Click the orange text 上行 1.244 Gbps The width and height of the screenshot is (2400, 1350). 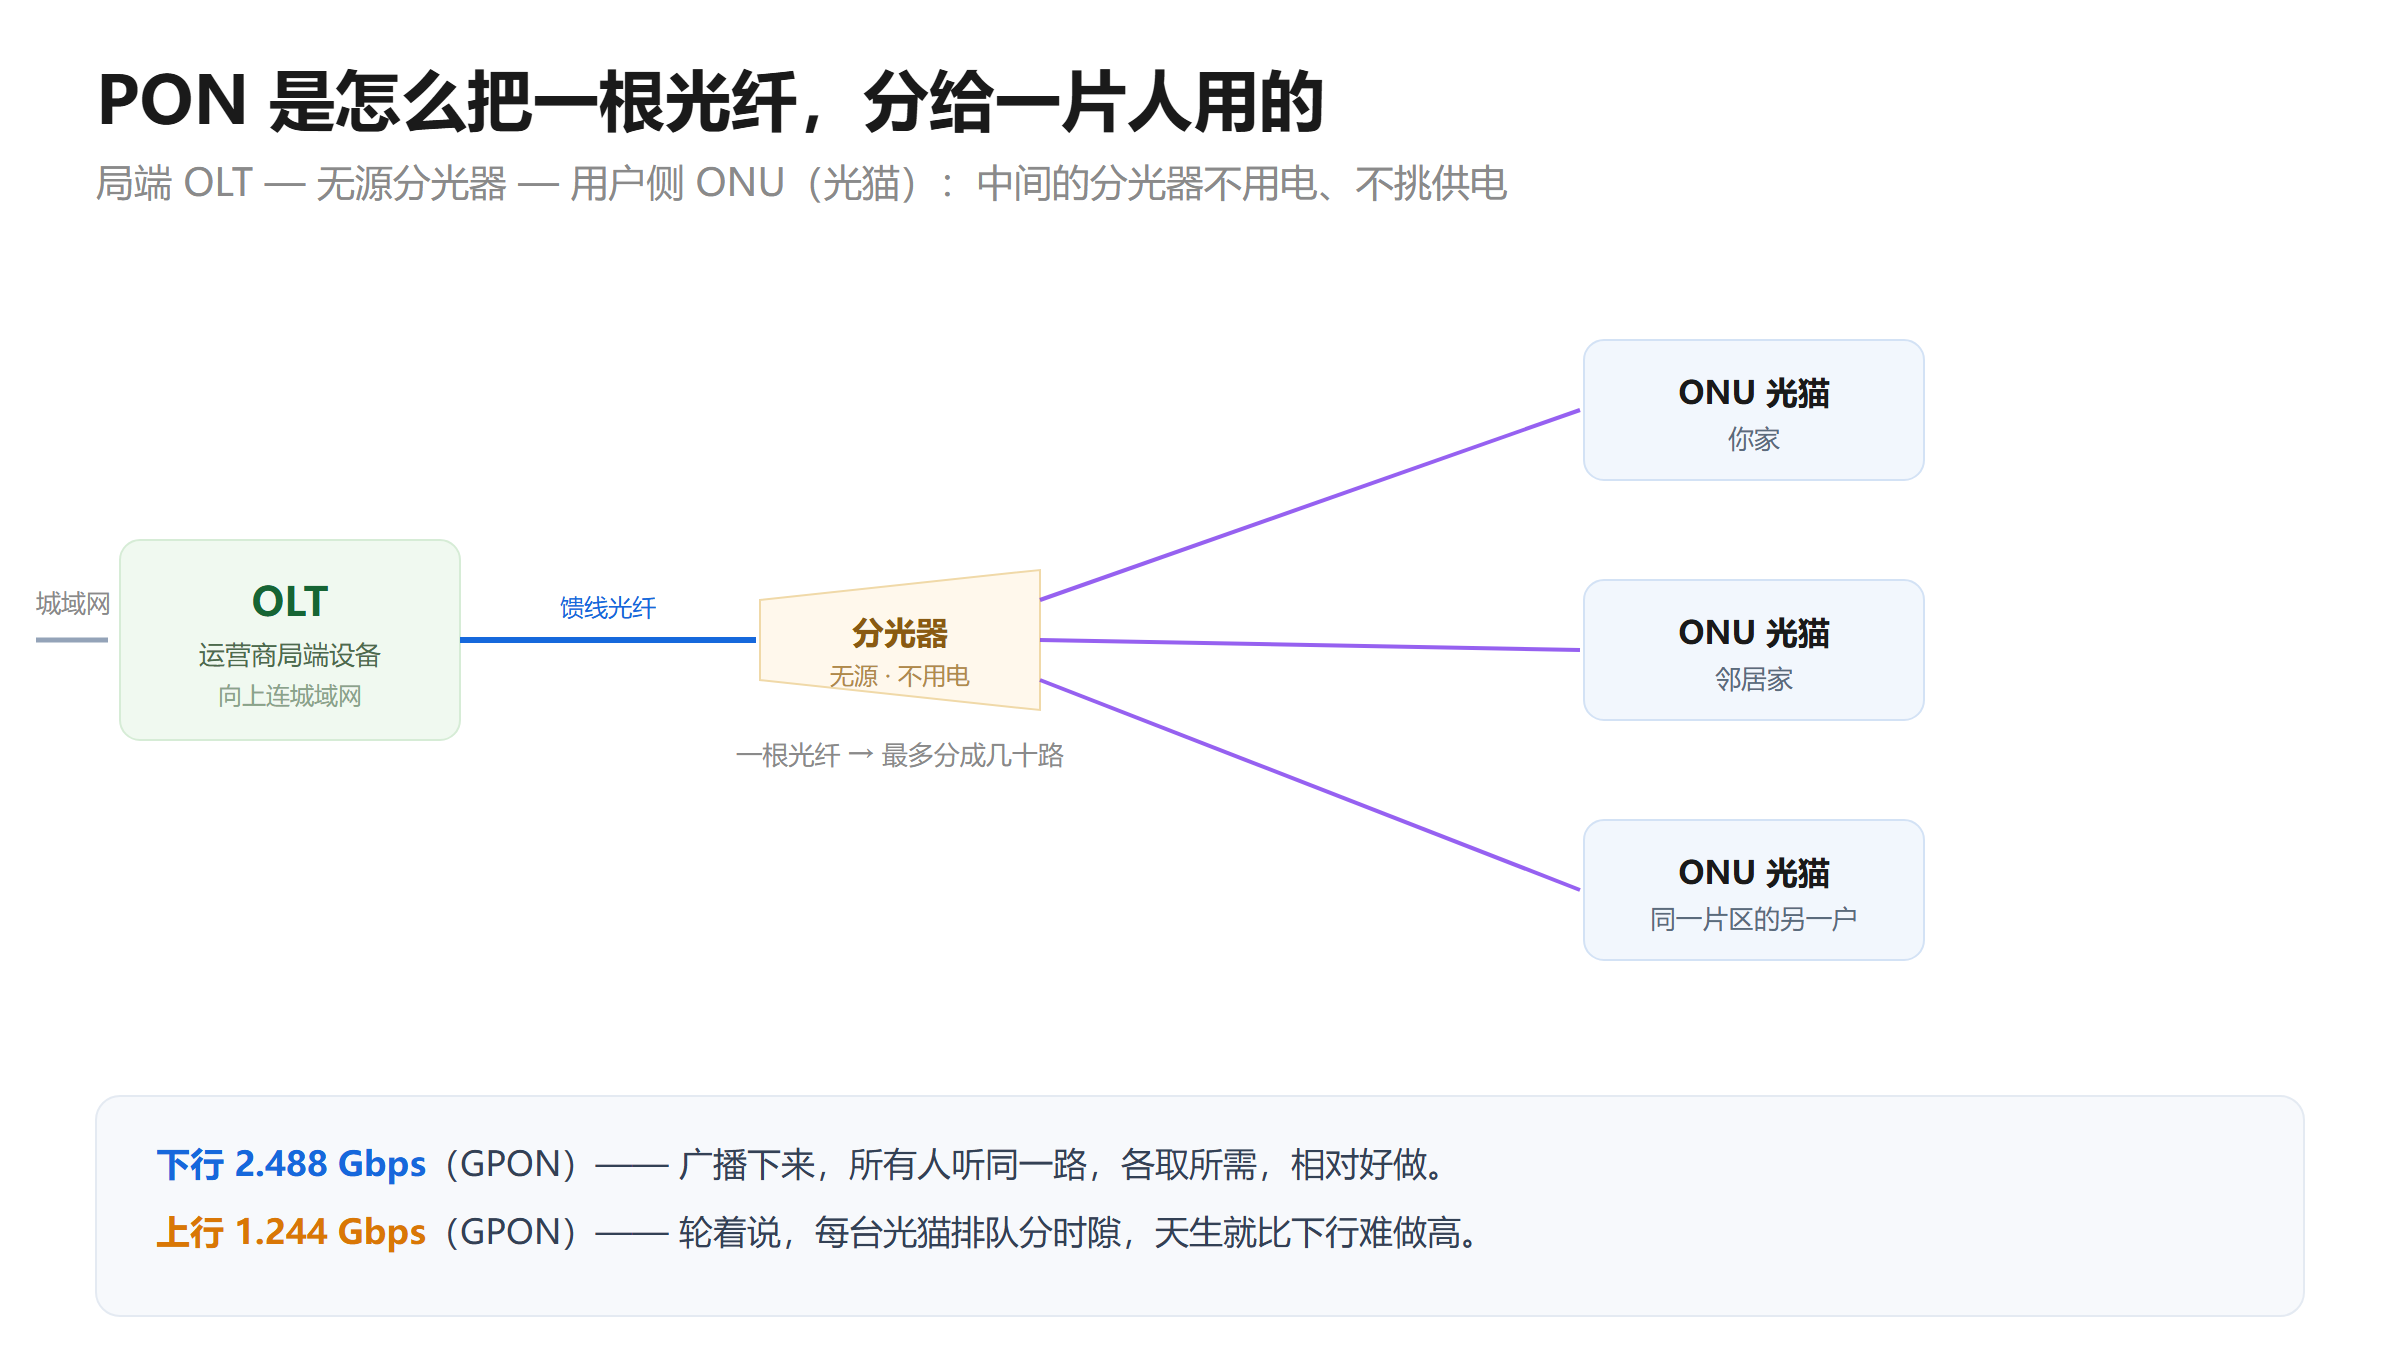pyautogui.click(x=291, y=1232)
